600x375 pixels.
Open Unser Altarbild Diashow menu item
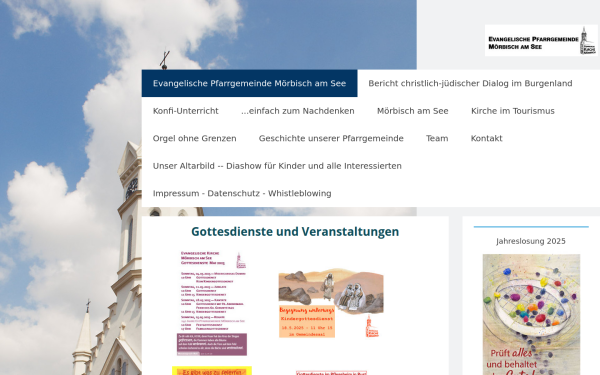(x=277, y=166)
